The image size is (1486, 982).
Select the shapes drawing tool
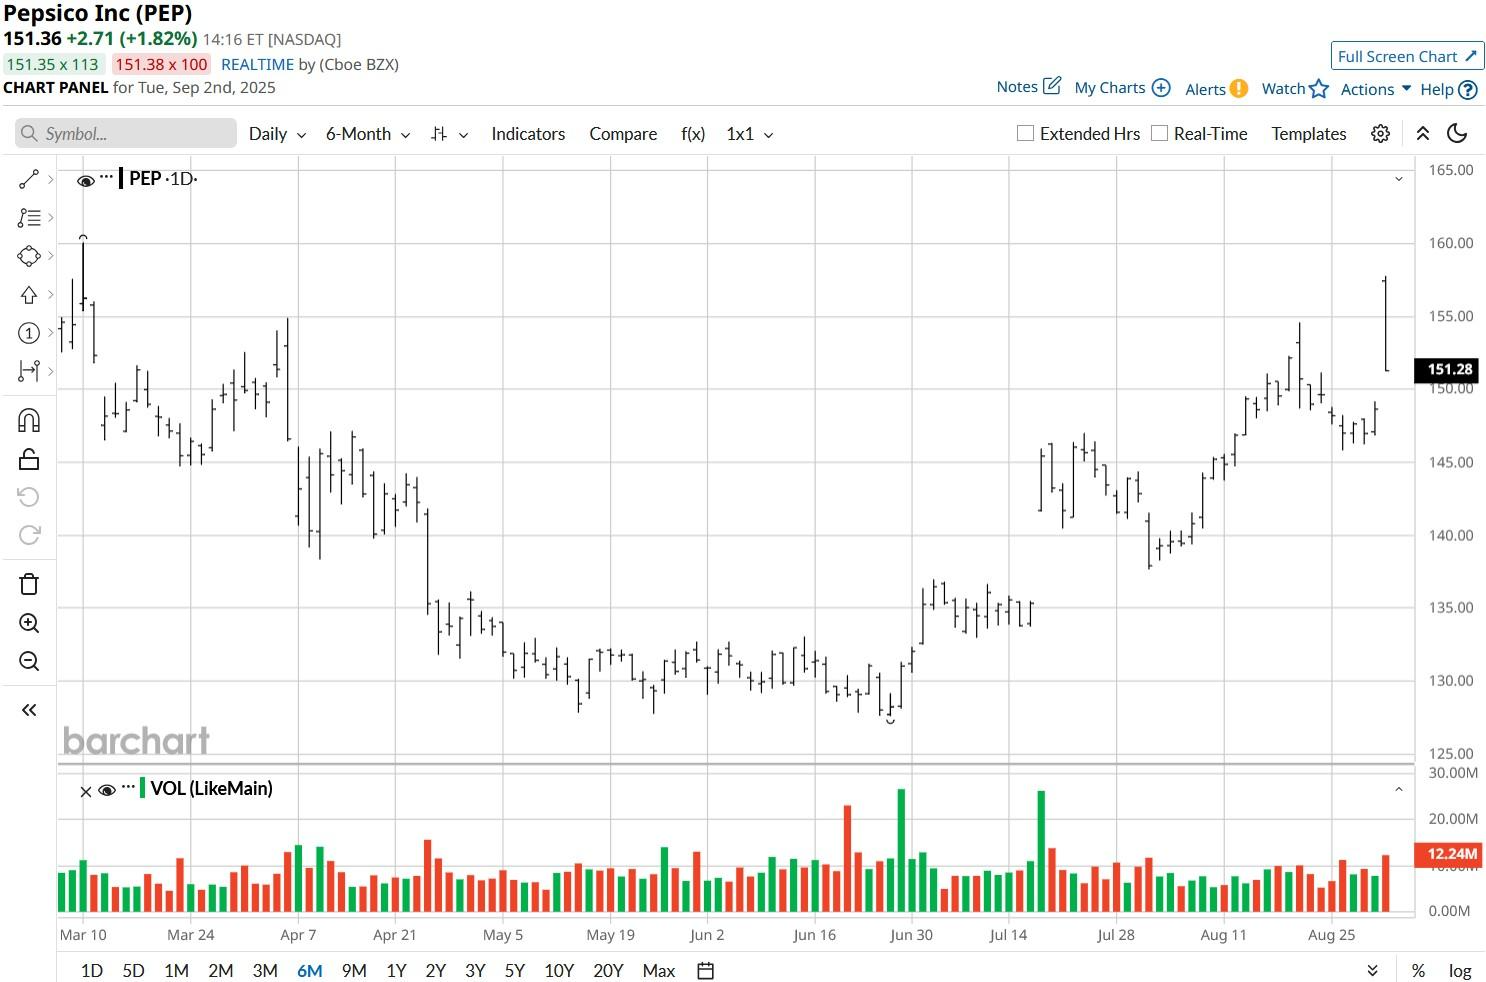pos(29,256)
